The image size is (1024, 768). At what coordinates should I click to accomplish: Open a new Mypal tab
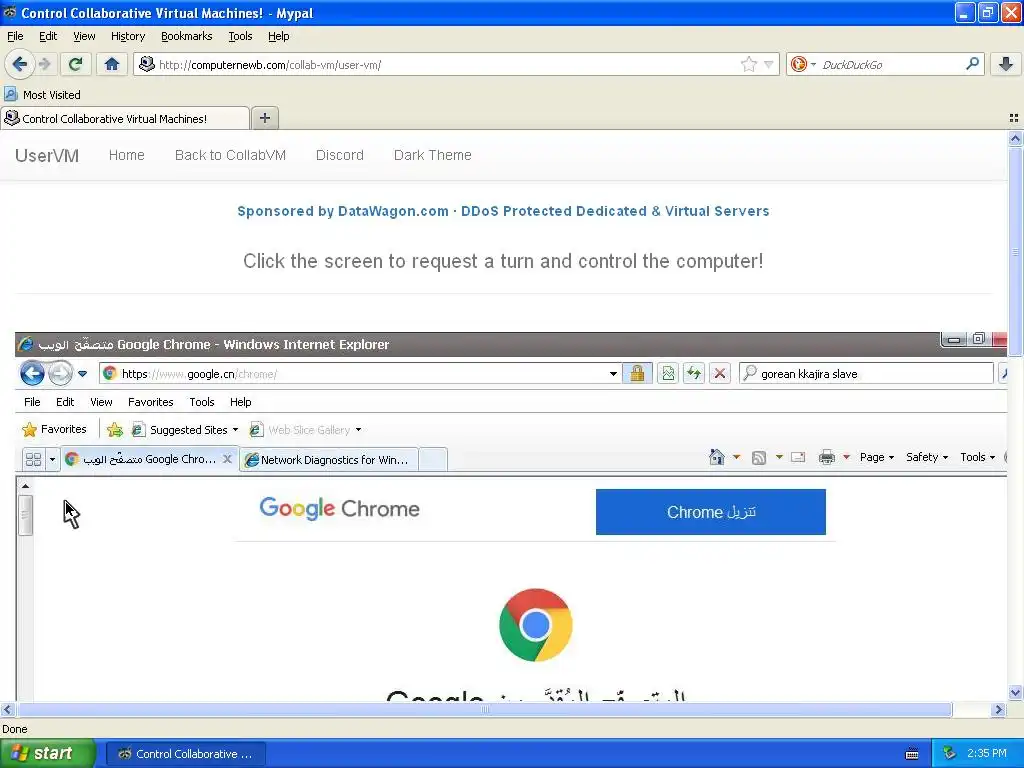(x=264, y=118)
